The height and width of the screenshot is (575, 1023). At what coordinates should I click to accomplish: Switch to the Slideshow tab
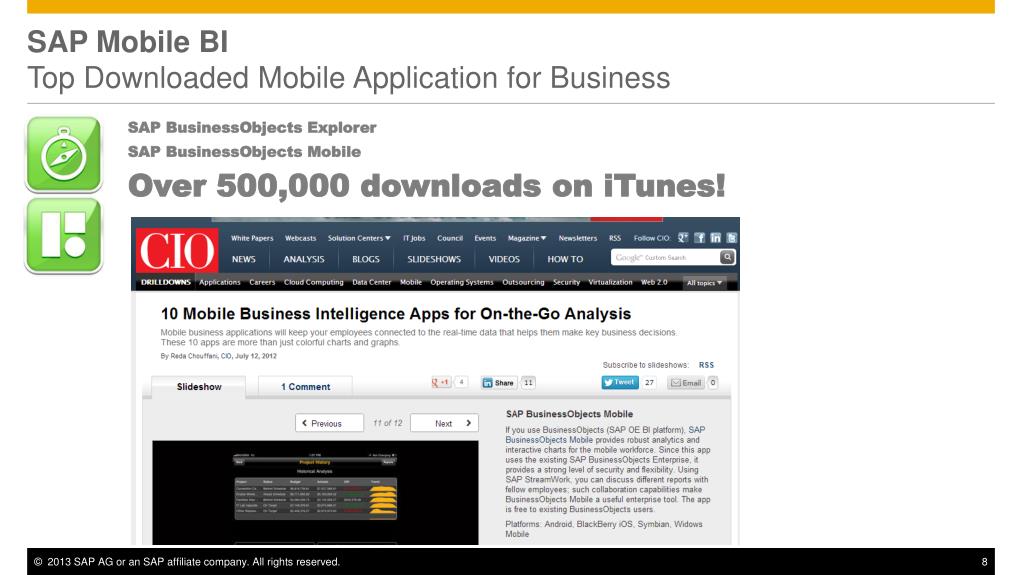pyautogui.click(x=199, y=386)
